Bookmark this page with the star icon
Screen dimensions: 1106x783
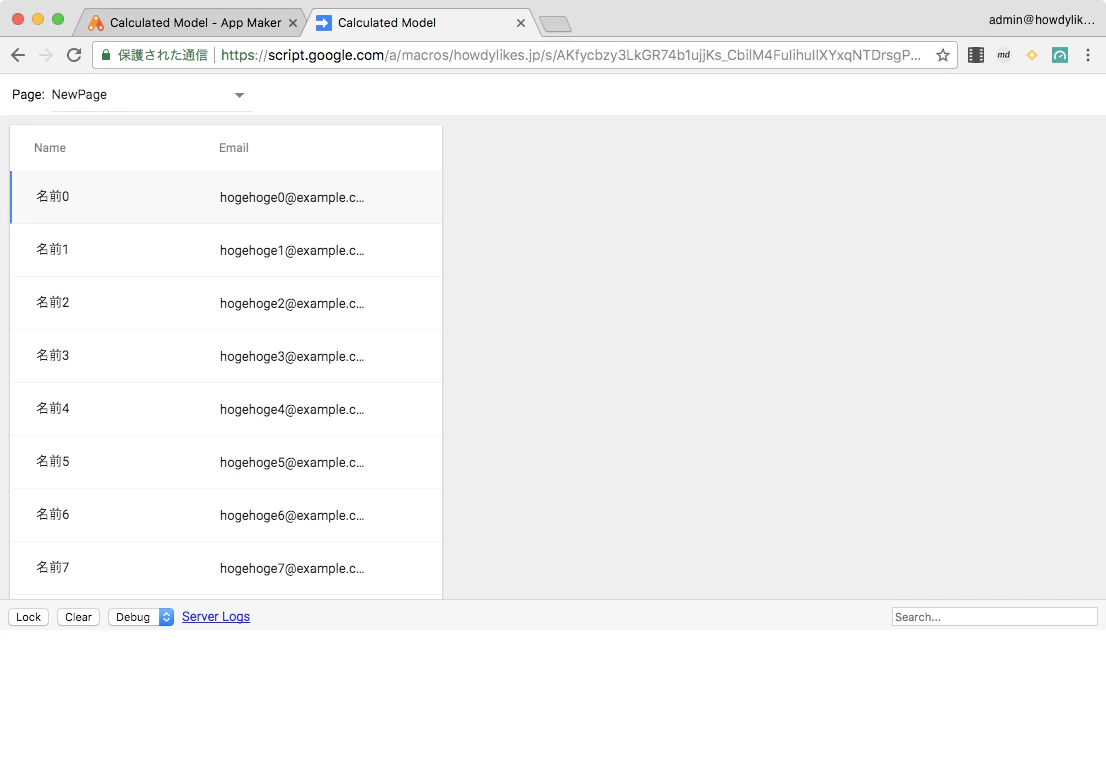943,55
